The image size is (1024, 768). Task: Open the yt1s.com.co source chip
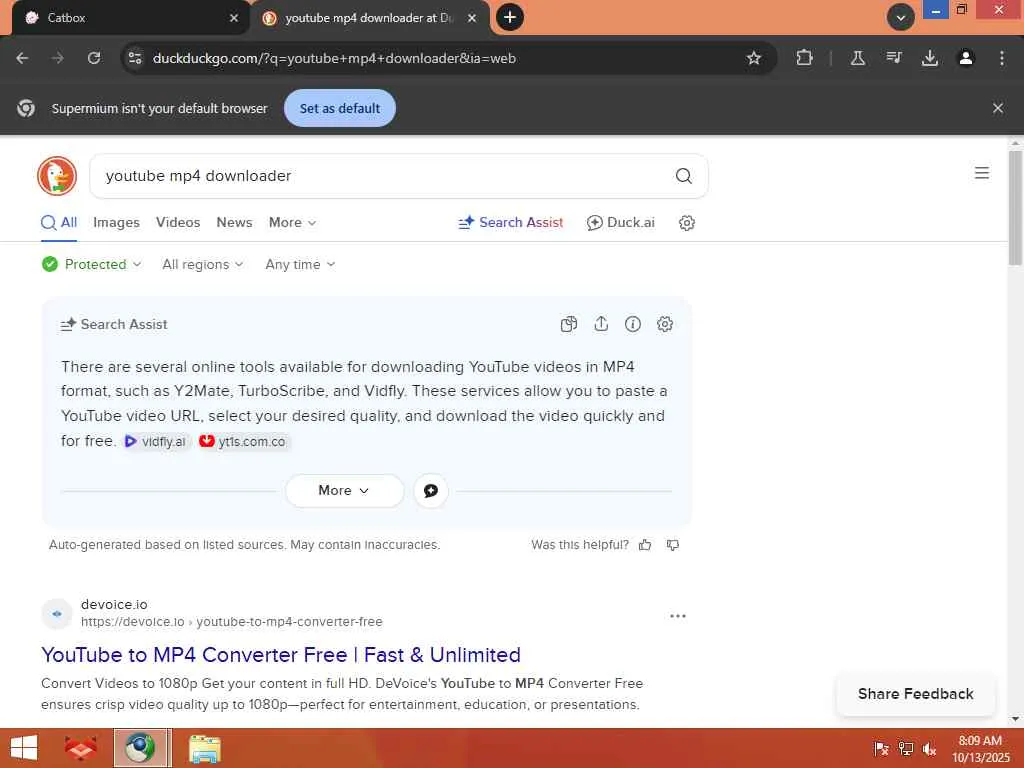(243, 441)
